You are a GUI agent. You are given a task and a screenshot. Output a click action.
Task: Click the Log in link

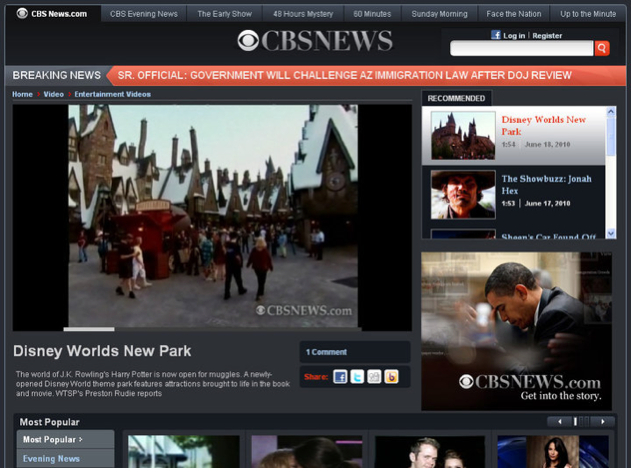(x=514, y=35)
